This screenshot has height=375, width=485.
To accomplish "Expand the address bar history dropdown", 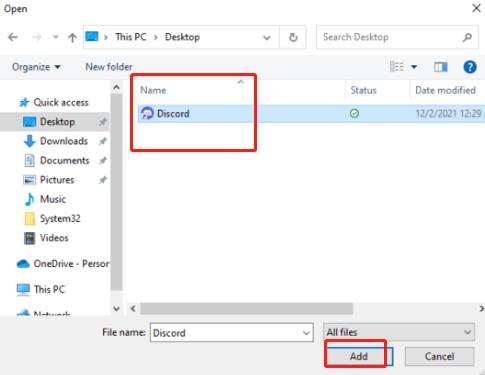I will 267,38.
